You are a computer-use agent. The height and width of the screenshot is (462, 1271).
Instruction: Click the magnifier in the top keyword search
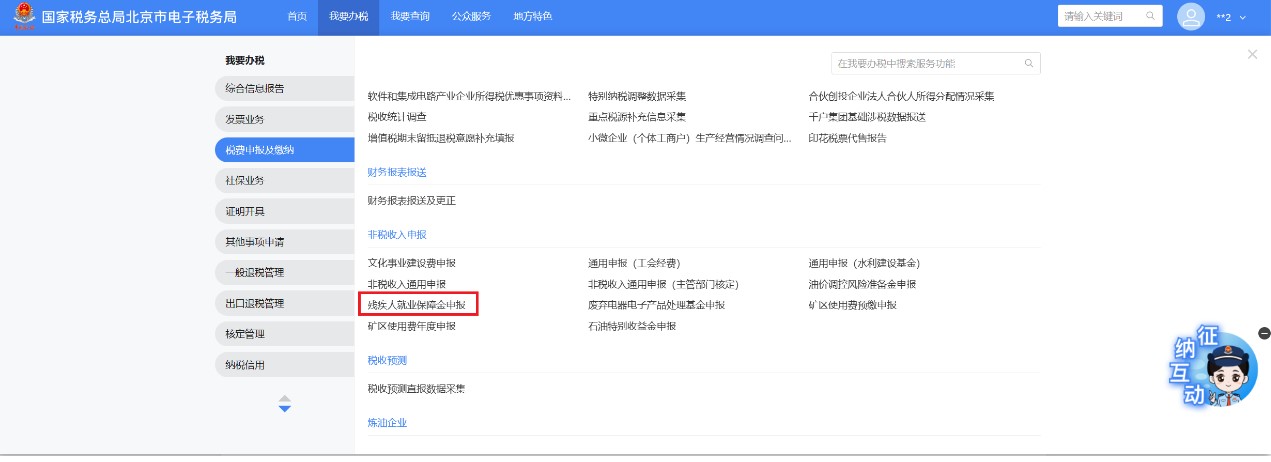(x=1151, y=16)
